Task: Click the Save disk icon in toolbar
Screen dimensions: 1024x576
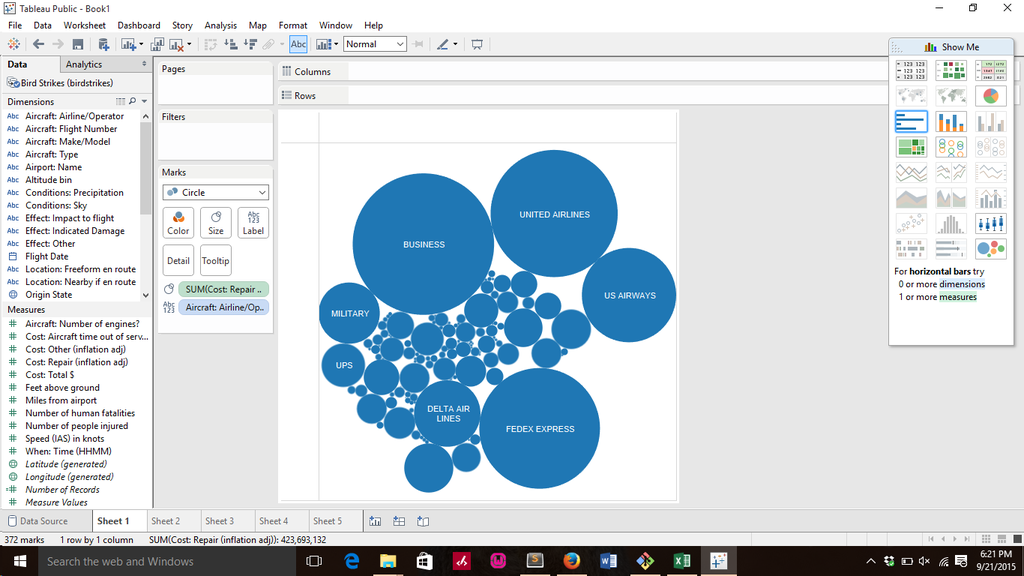Action: click(78, 44)
